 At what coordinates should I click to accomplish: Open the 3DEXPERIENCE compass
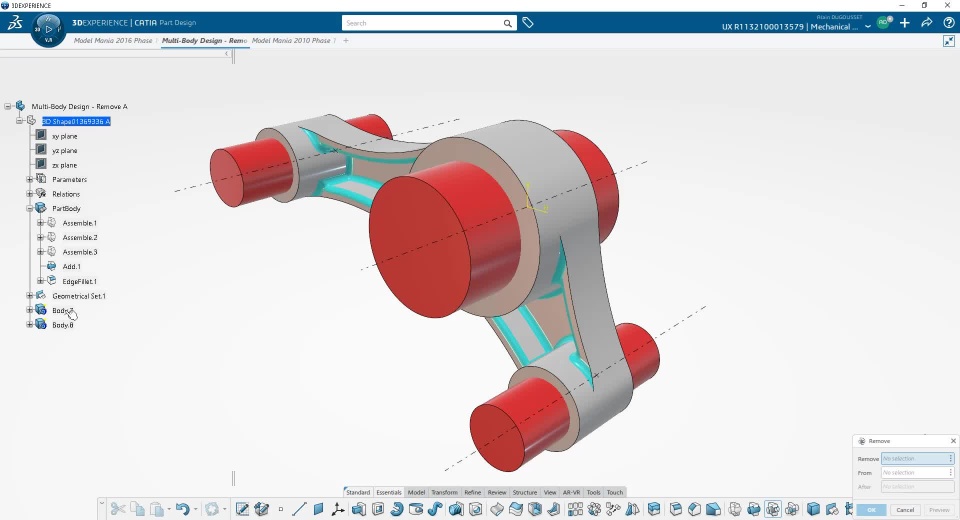[48, 29]
